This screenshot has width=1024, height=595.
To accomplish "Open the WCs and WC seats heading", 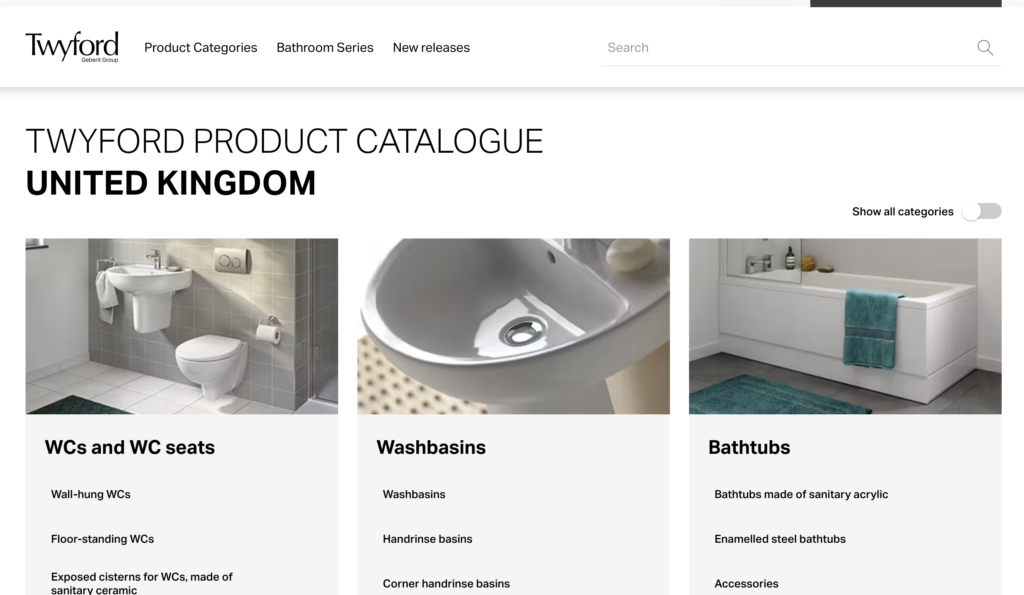I will pyautogui.click(x=129, y=447).
